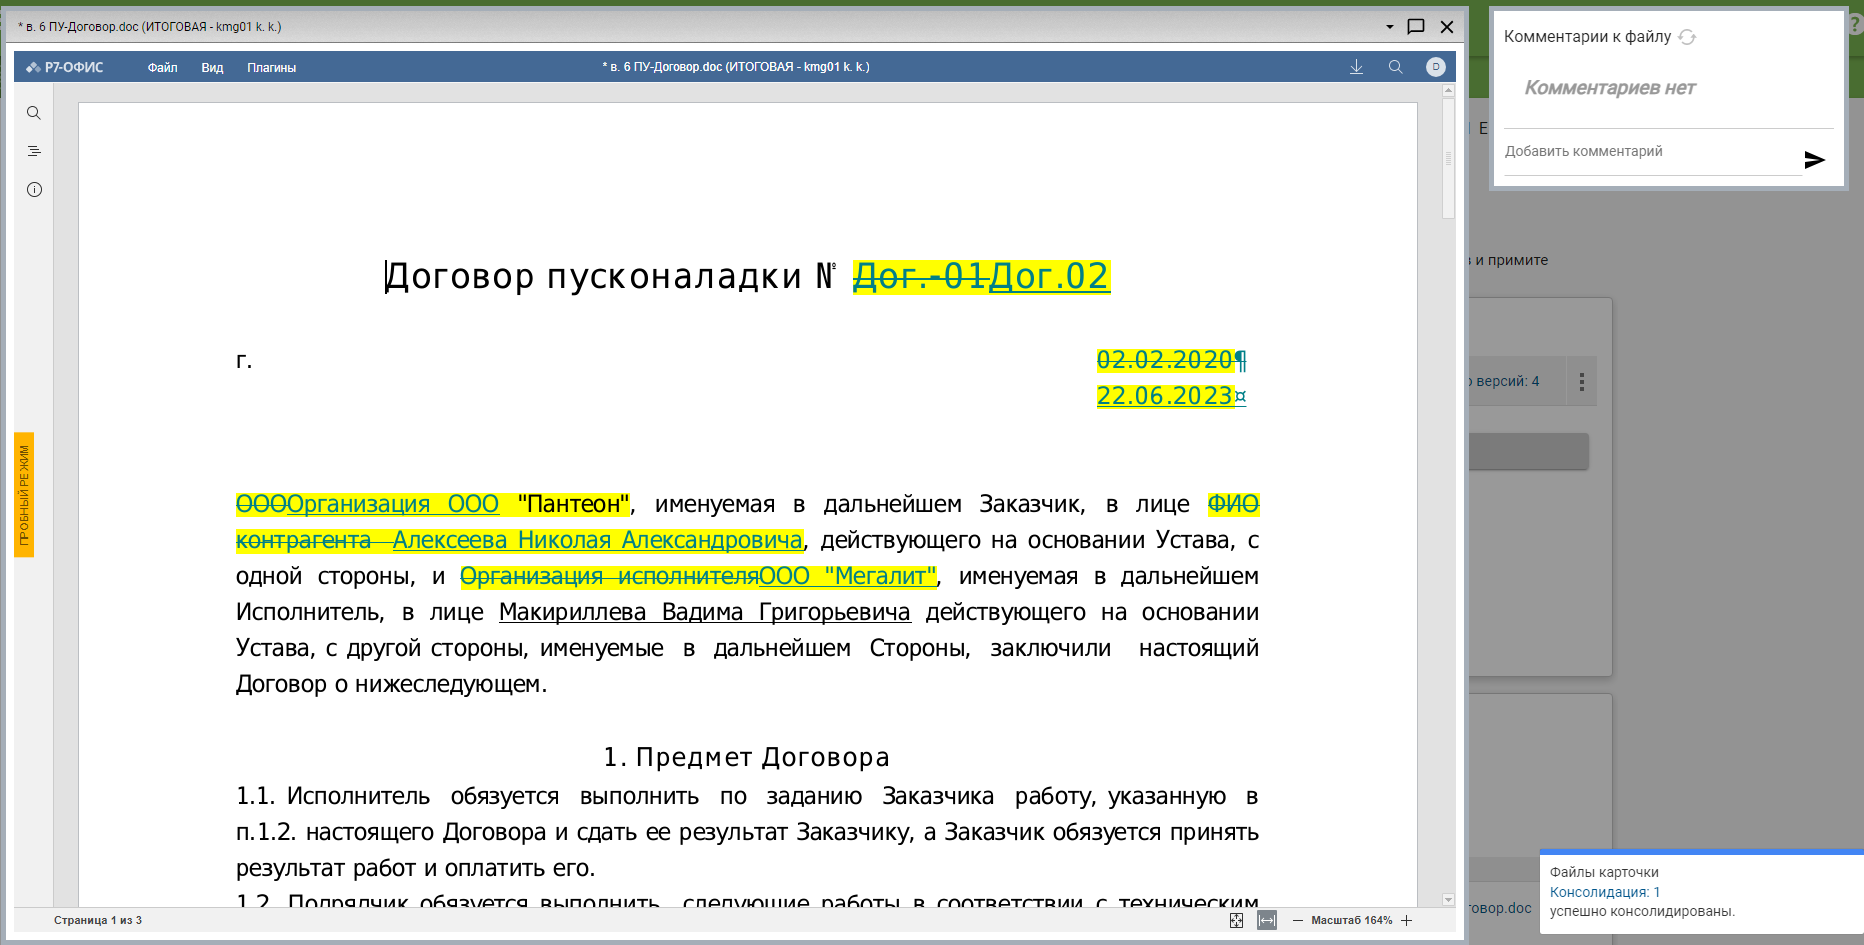The width and height of the screenshot is (1864, 945).
Task: Open the document info panel
Action: (34, 189)
